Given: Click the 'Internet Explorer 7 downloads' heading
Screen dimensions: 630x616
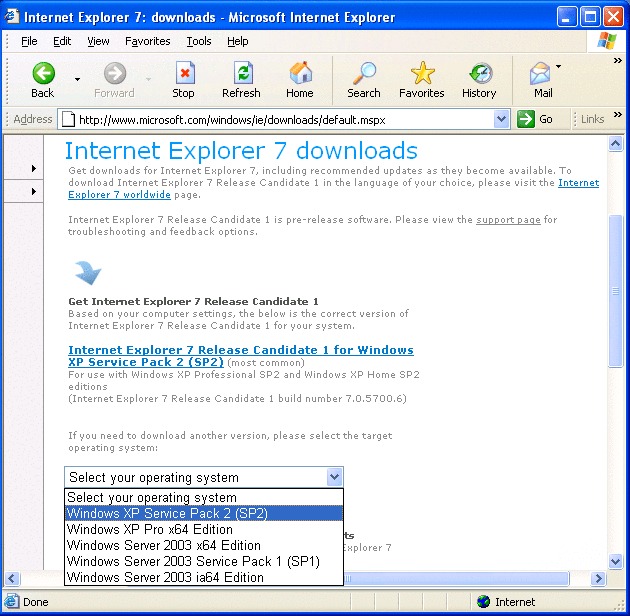Looking at the screenshot, I should click(241, 151).
